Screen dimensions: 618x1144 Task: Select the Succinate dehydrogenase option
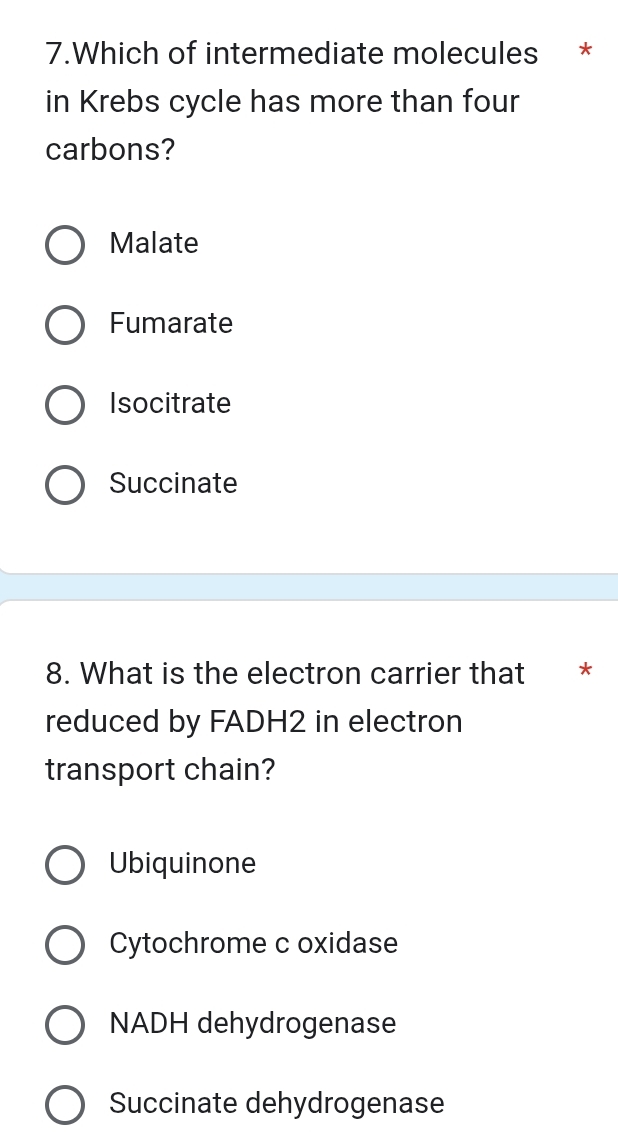[65, 1105]
